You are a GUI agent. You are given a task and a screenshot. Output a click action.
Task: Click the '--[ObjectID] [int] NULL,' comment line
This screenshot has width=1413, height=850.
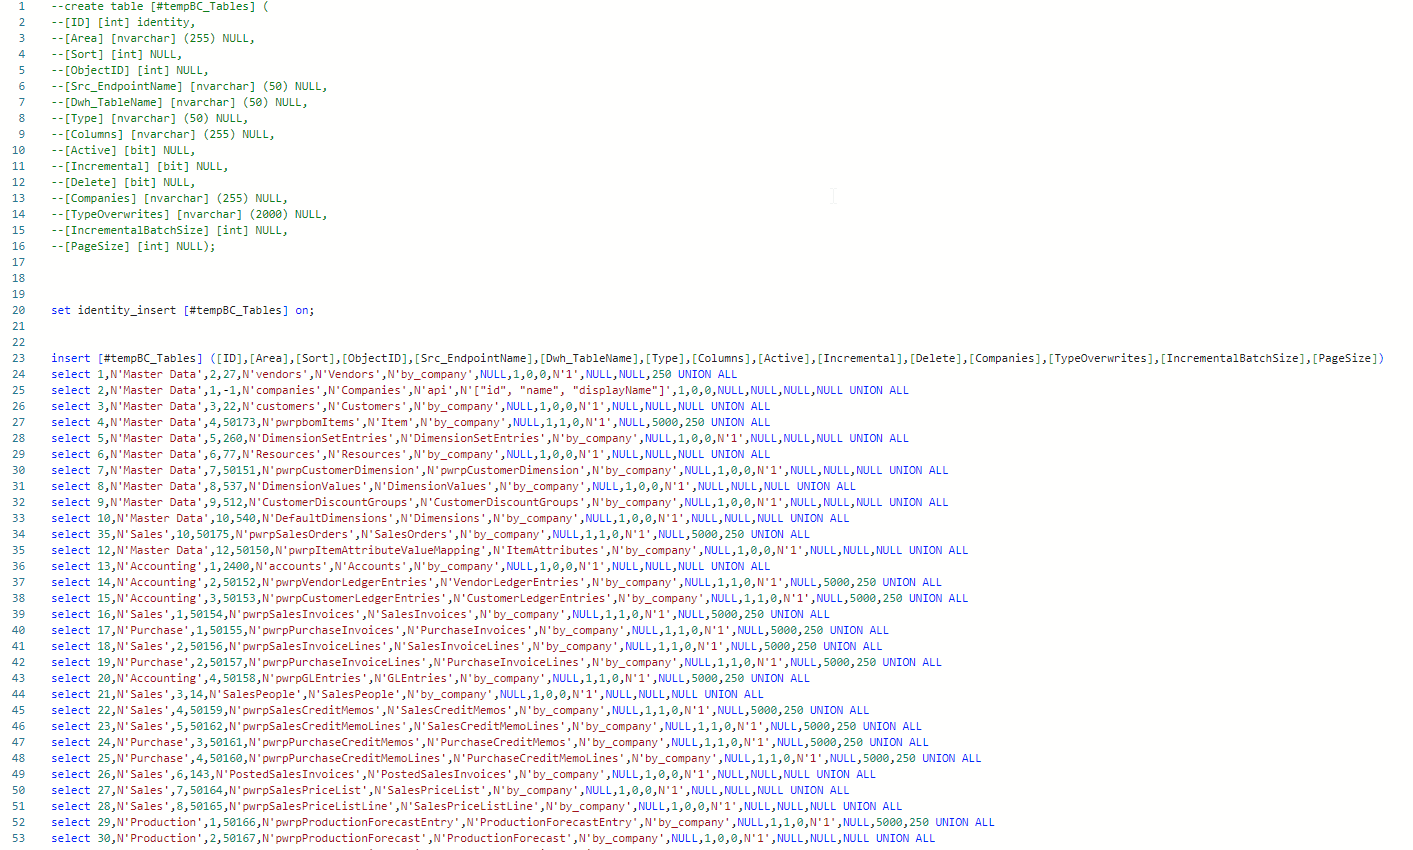pyautogui.click(x=130, y=70)
